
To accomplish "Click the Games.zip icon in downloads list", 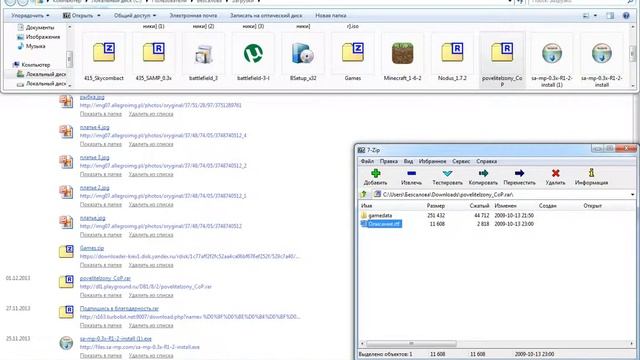I will point(66,251).
